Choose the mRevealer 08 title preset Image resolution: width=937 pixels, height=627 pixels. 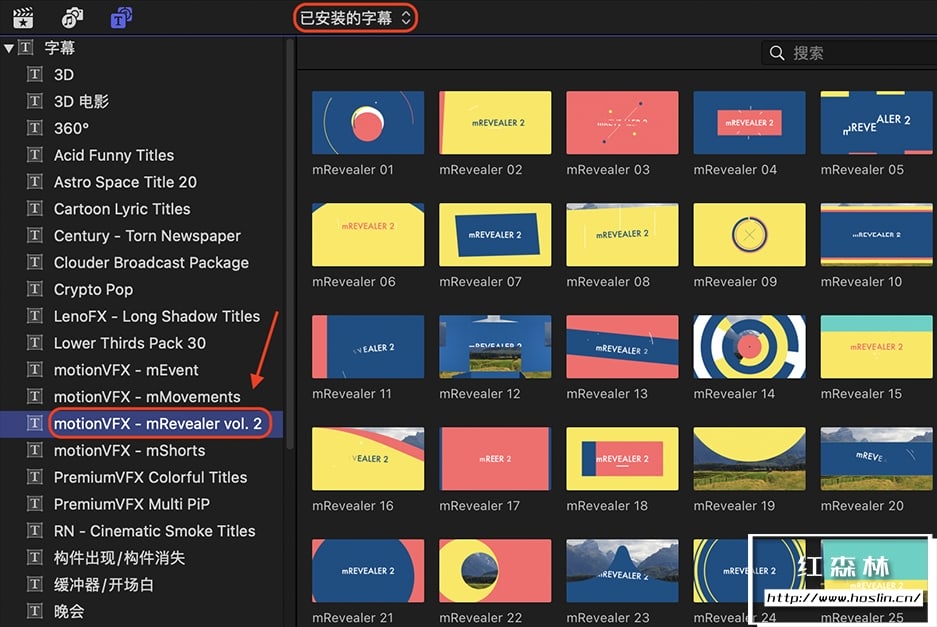tap(622, 235)
